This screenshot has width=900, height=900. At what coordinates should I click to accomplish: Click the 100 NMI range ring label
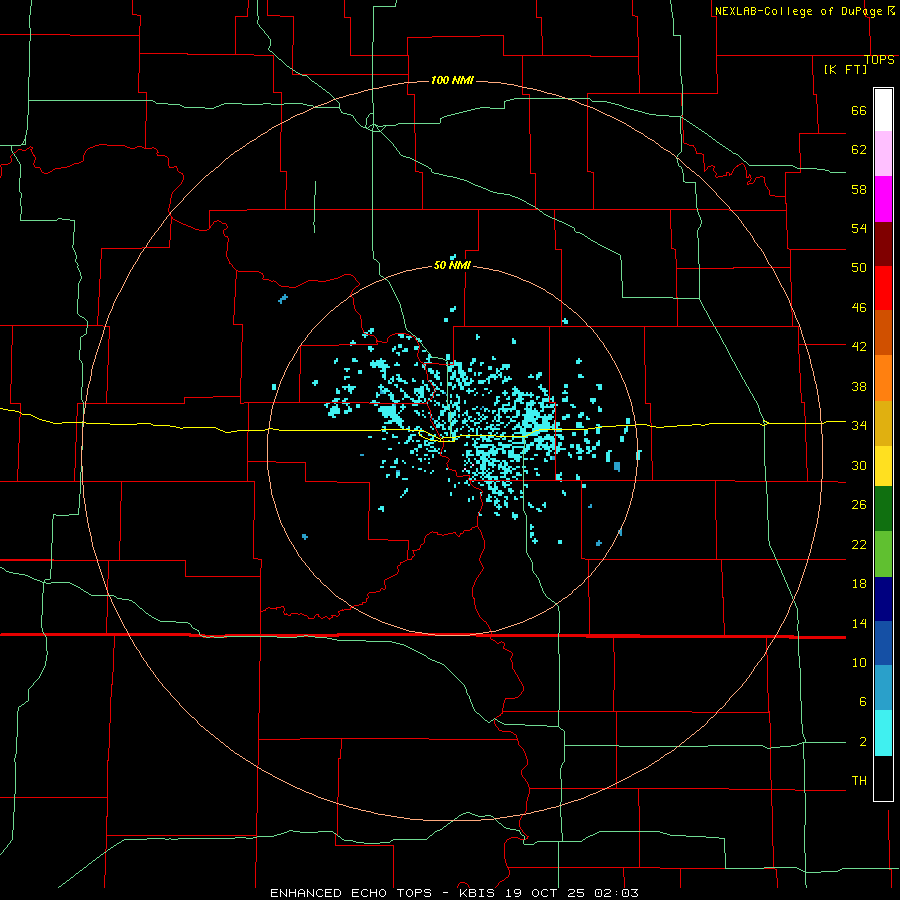452,80
